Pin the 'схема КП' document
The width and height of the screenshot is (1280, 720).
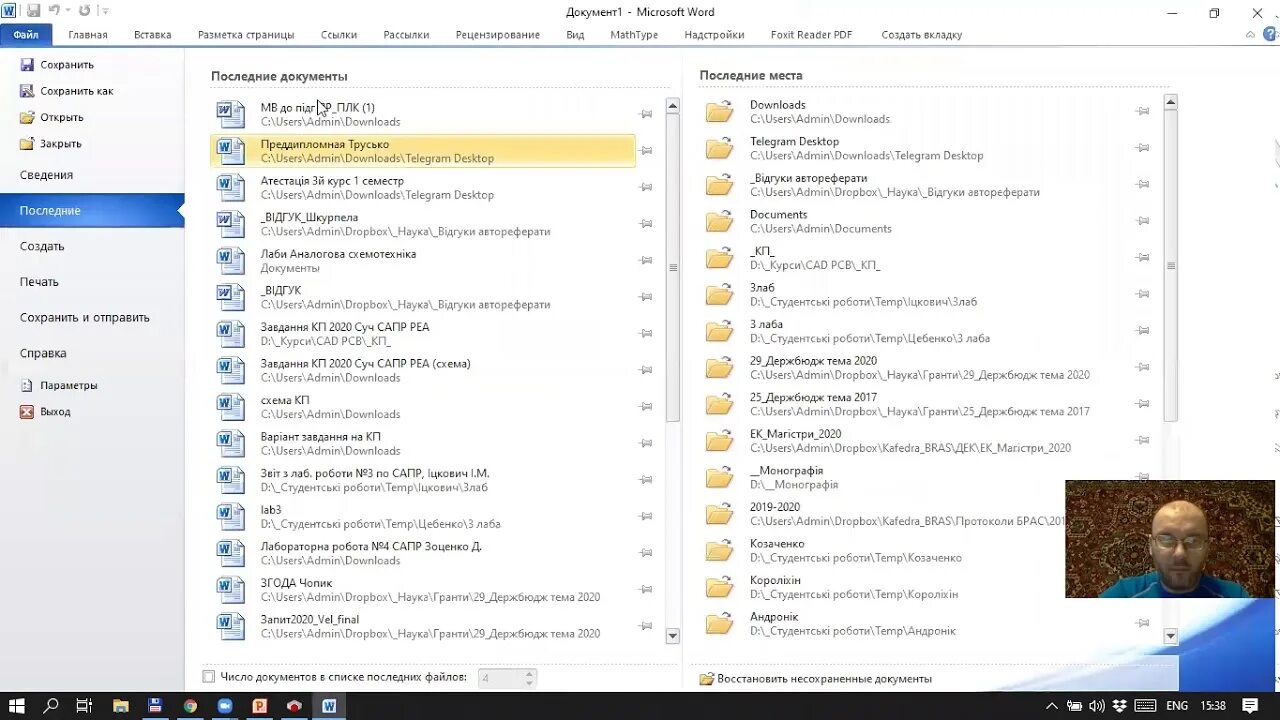[x=646, y=407]
